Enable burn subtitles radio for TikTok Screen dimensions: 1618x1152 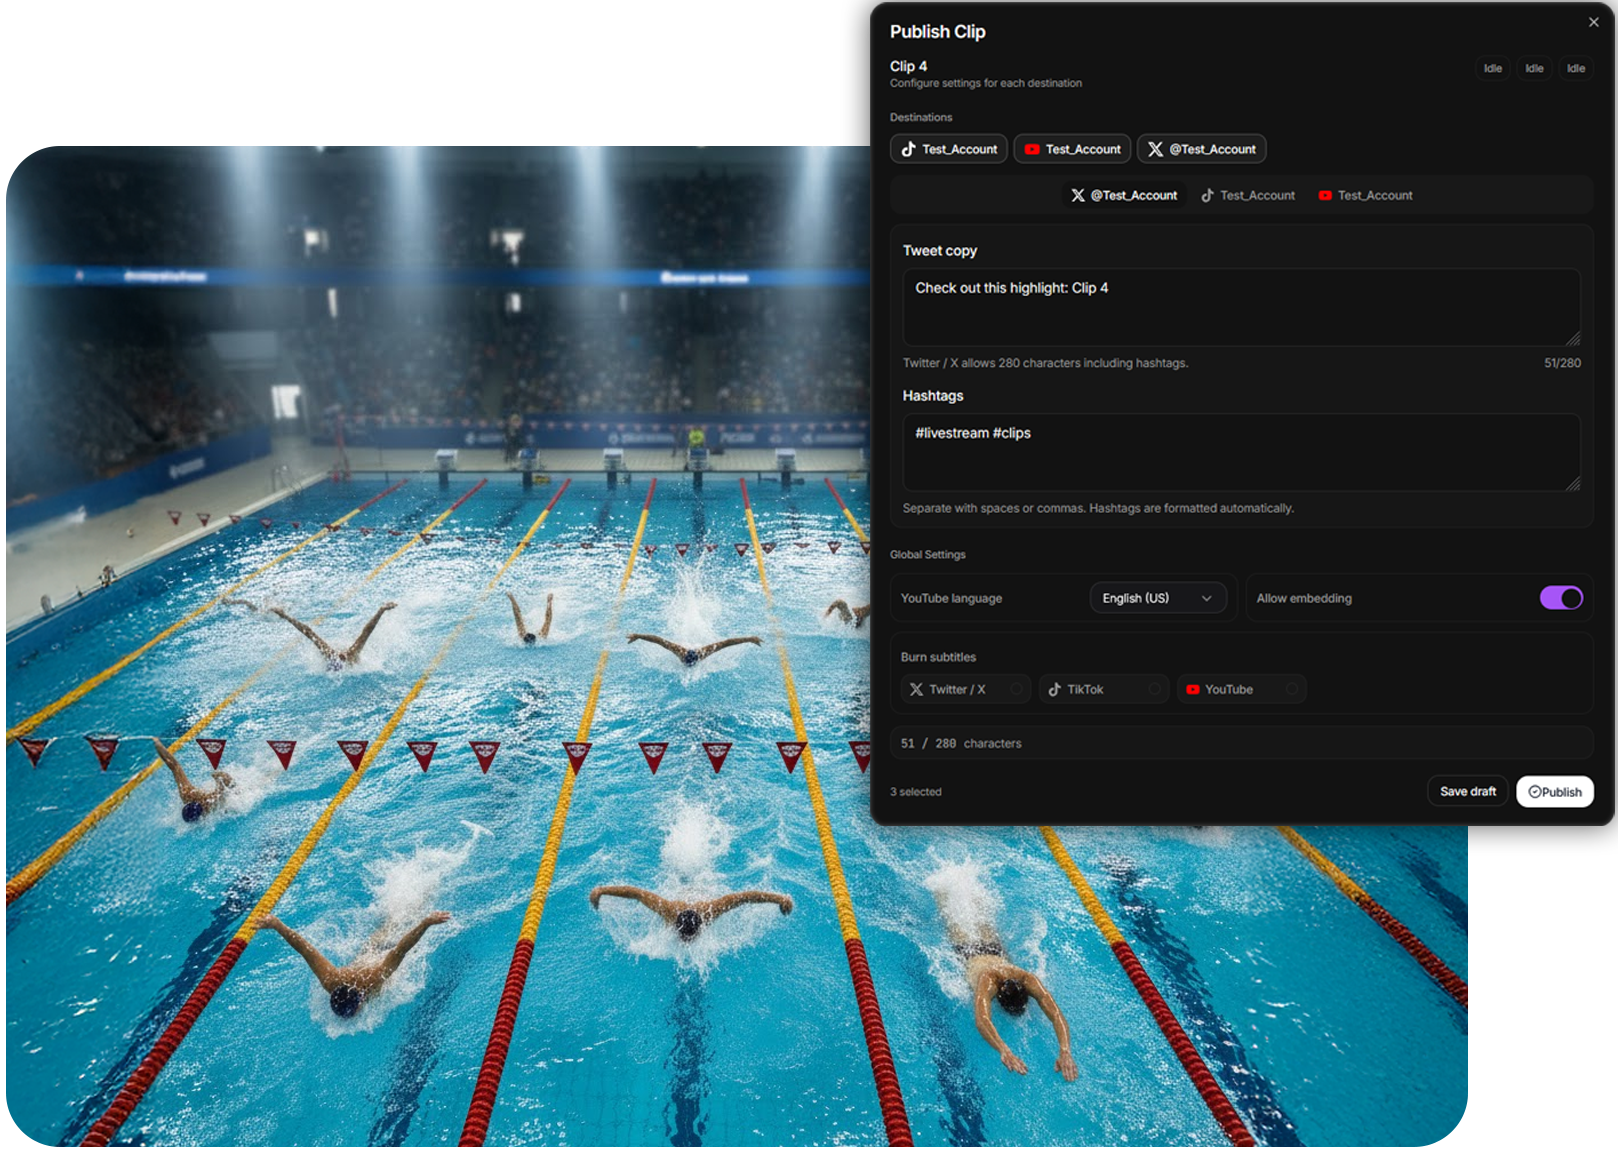(x=1153, y=690)
